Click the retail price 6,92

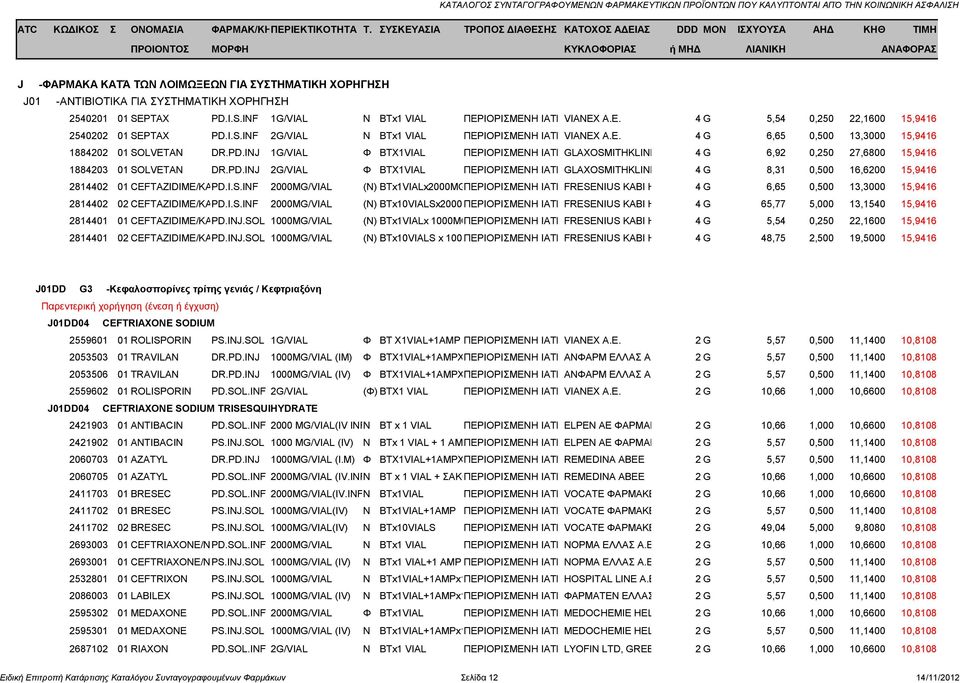point(776,152)
